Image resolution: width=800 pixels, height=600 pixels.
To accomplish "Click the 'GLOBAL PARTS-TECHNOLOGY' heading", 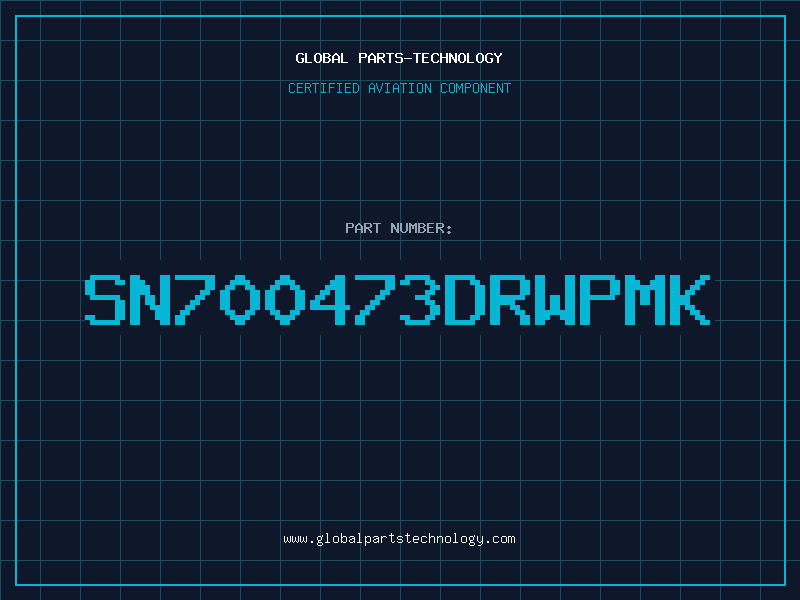I will tap(399, 58).
